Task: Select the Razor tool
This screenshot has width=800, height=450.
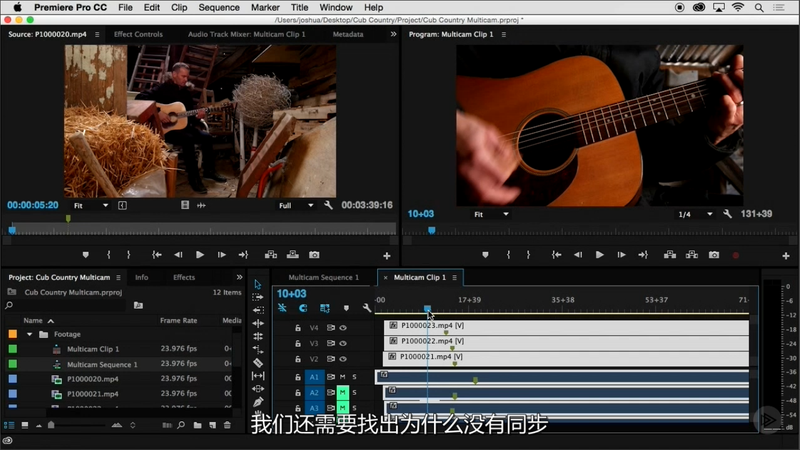Action: coord(258,363)
